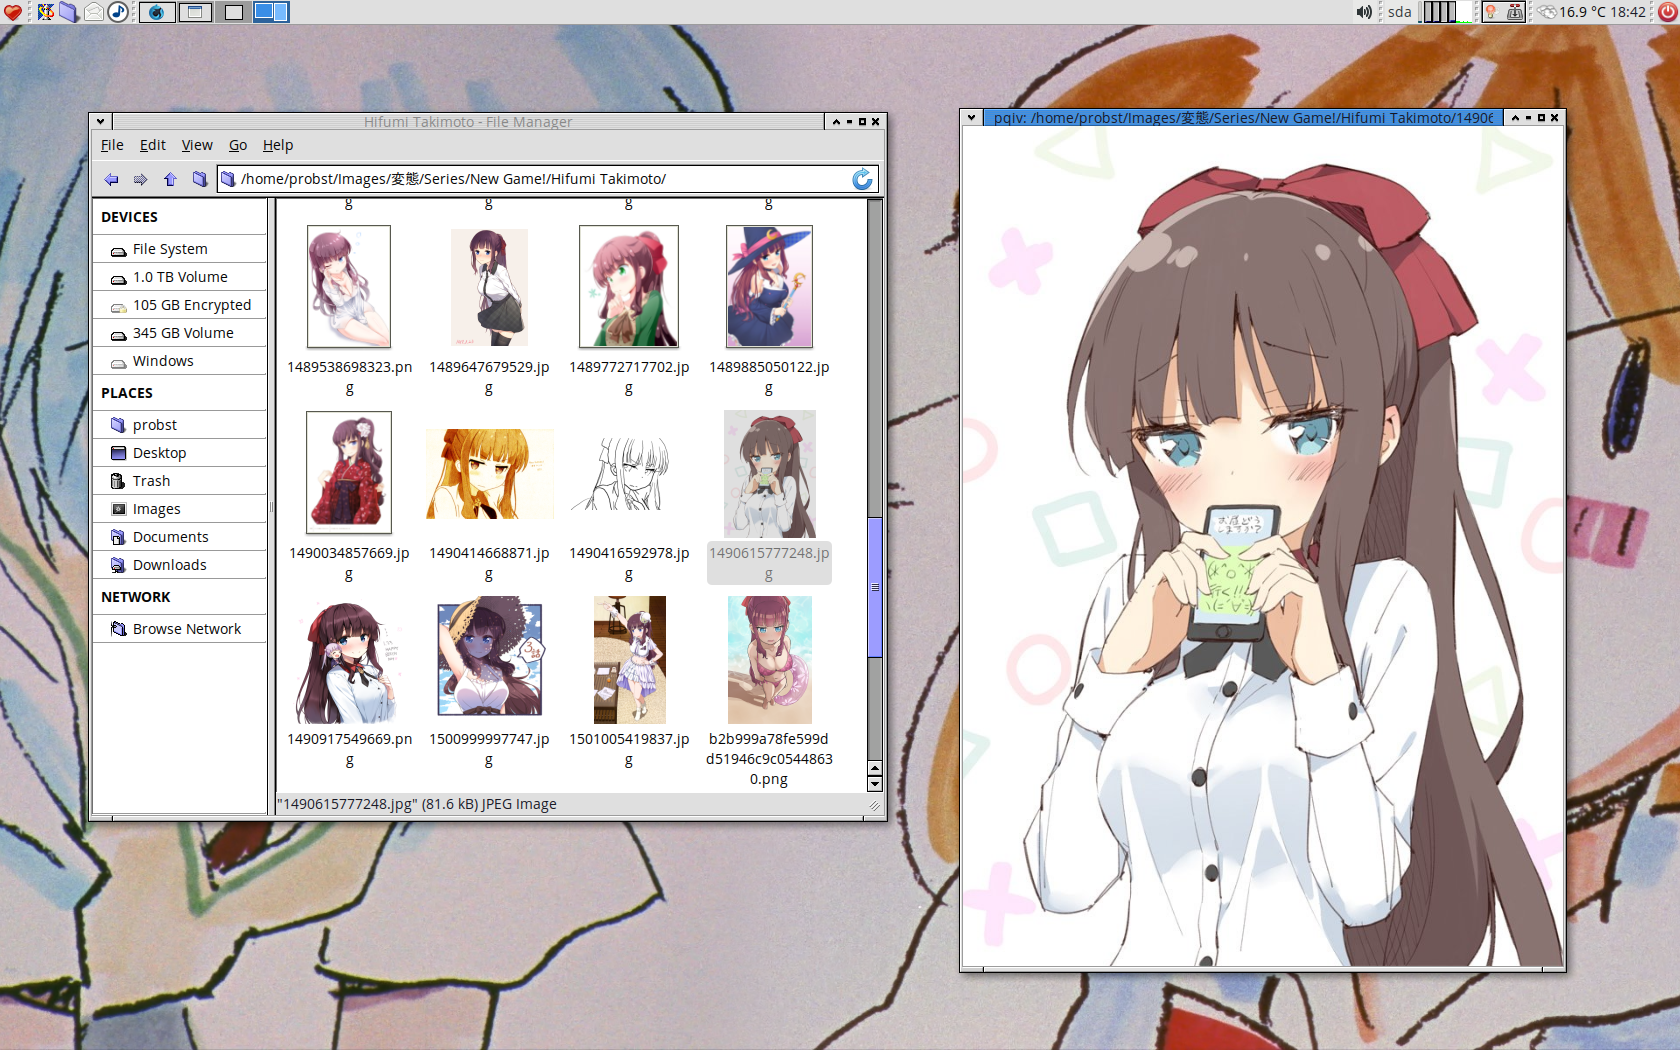Select thumbnail 1489772717702.jpg
The height and width of the screenshot is (1050, 1680).
pos(629,286)
